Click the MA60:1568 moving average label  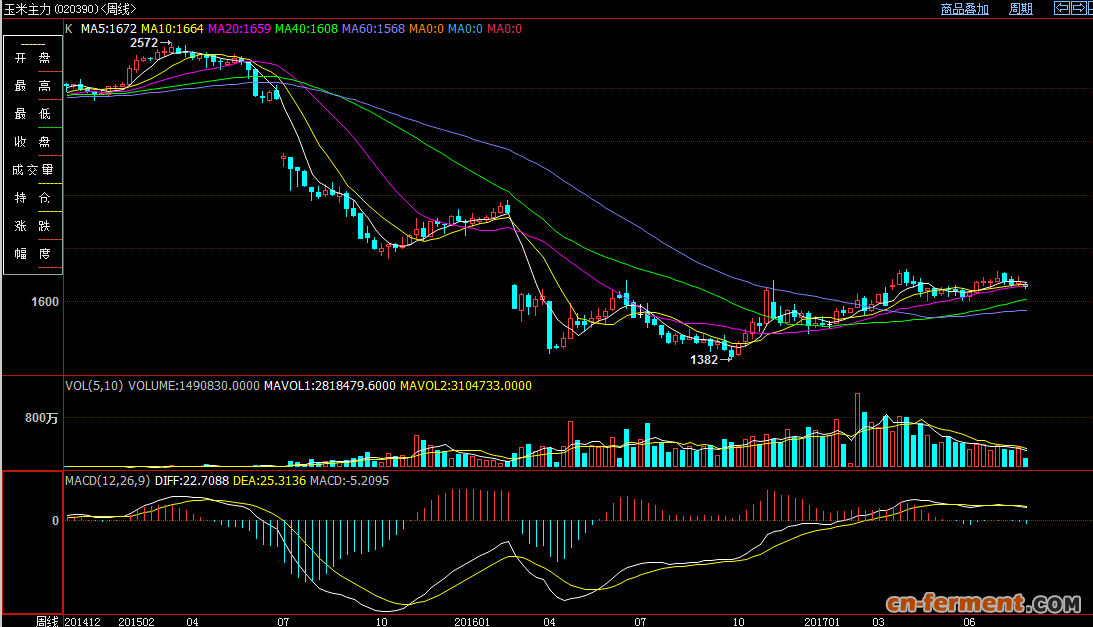coord(373,29)
